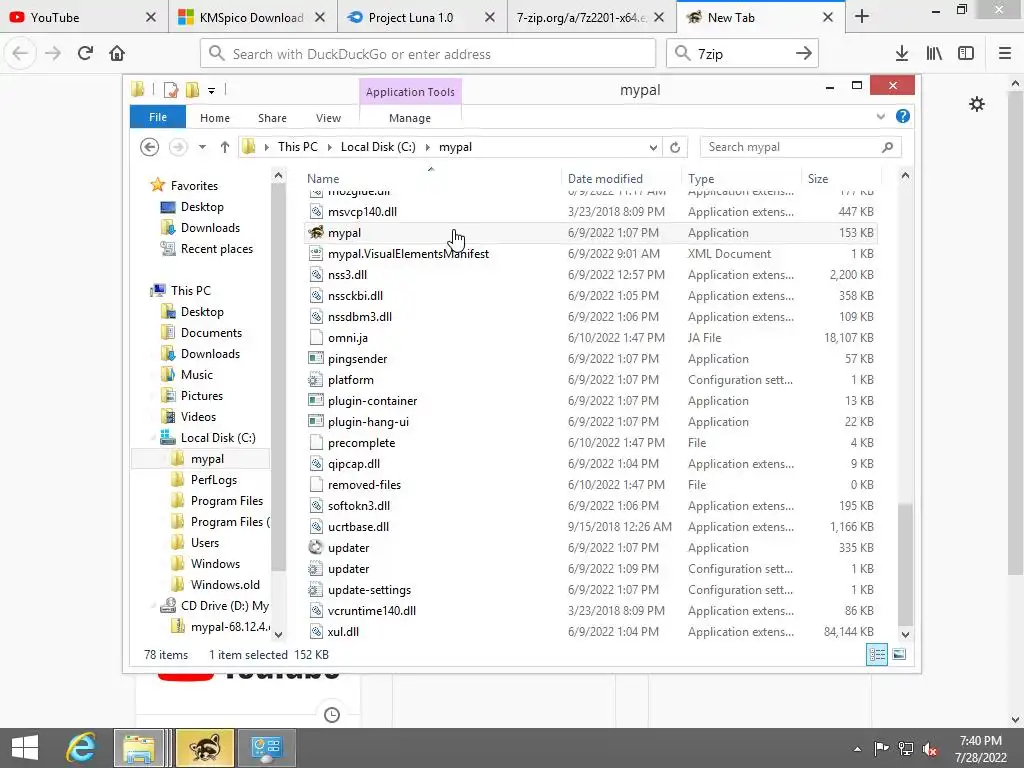Toggle the browser sidebar icon
Viewport: 1024px width, 768px height.
pos(966,54)
